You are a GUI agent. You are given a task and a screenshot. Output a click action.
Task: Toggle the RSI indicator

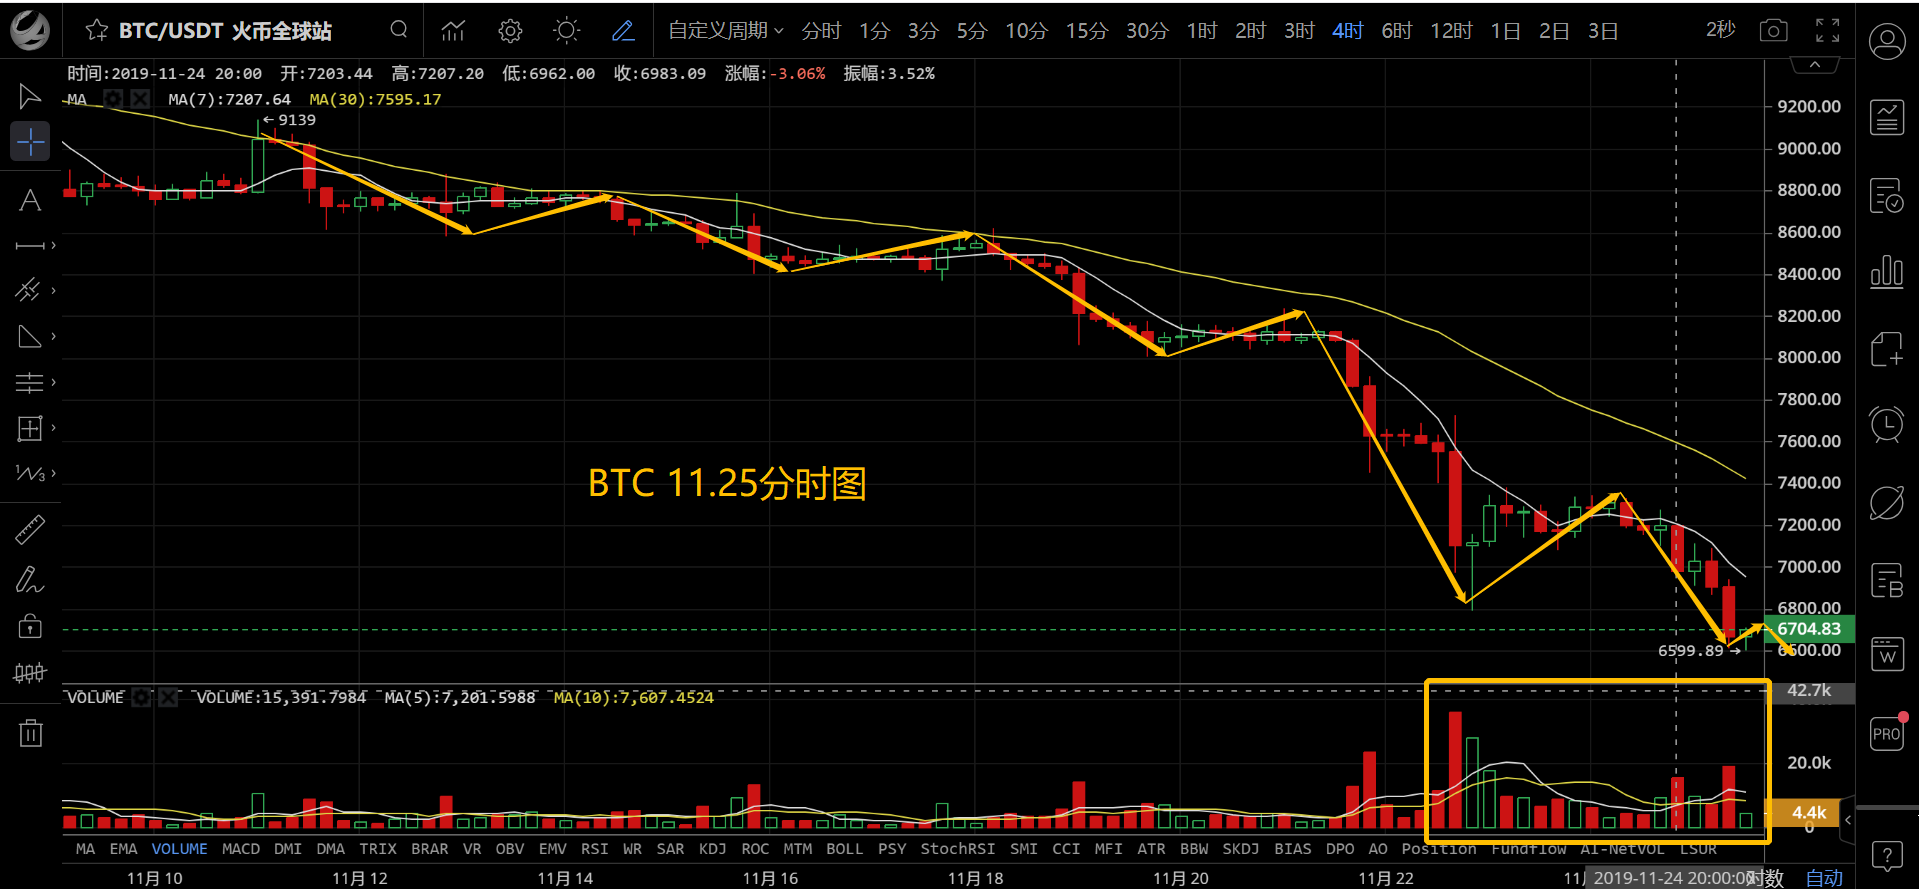pos(594,848)
